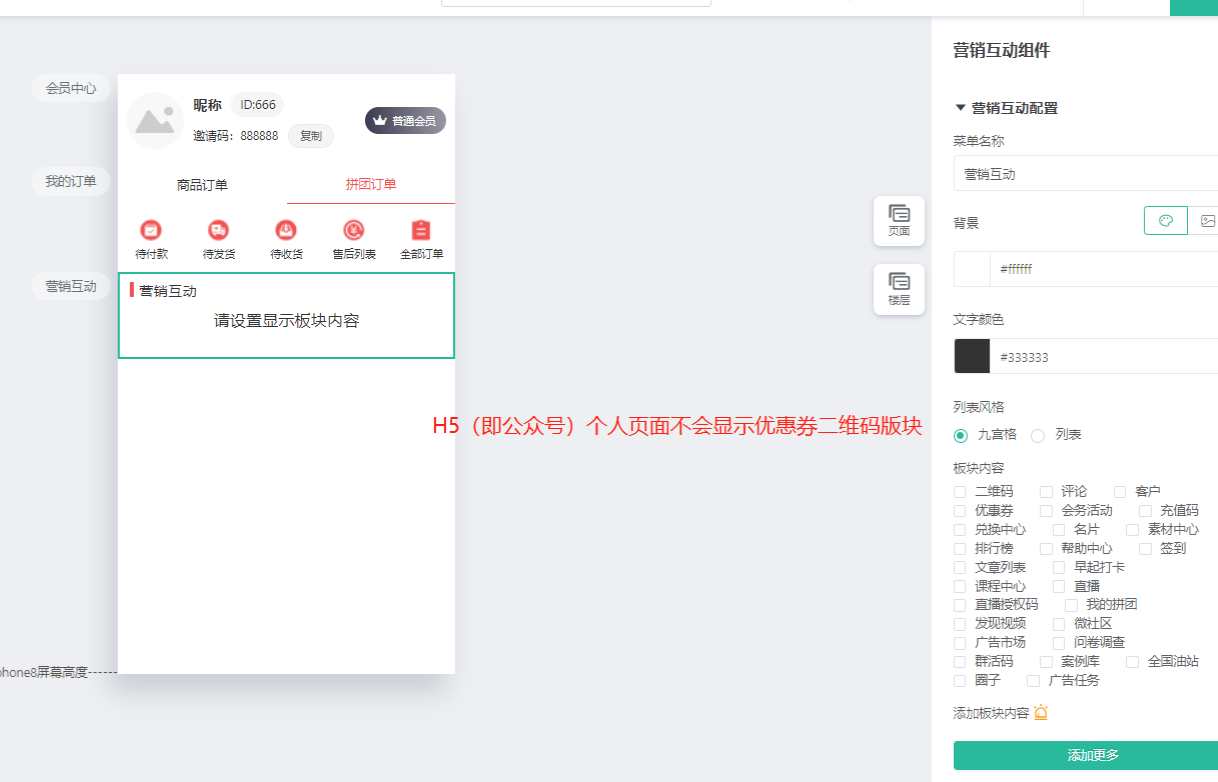
Task: Click the 待发货 truck icon
Action: 218,231
